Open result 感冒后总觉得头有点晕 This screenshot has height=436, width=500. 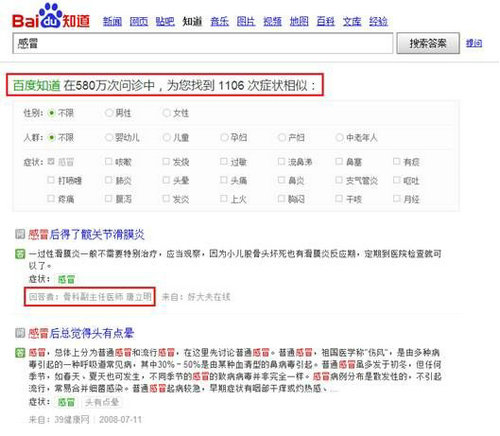tap(81, 333)
